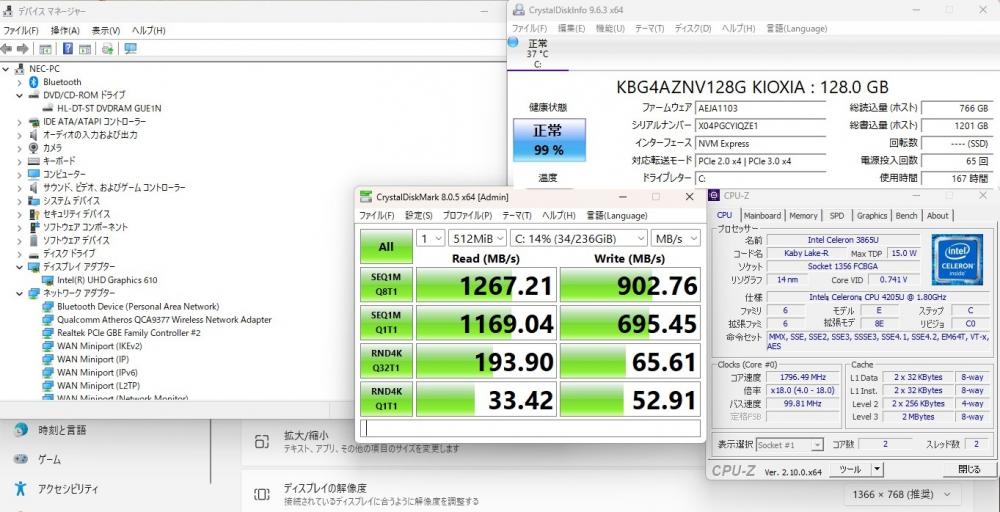Select the ソフトウェア コンポーネント icon
The height and width of the screenshot is (512, 1000).
(x=34, y=227)
